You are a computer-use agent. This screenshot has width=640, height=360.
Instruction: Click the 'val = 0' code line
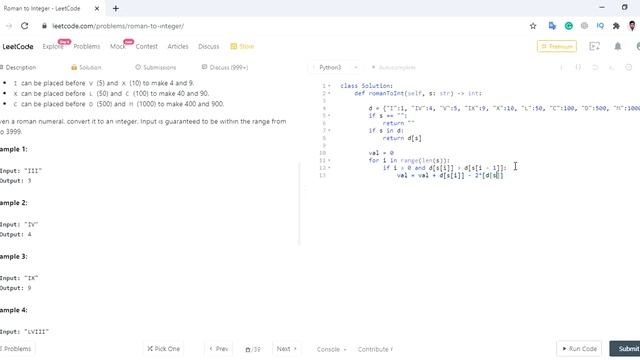(381, 153)
